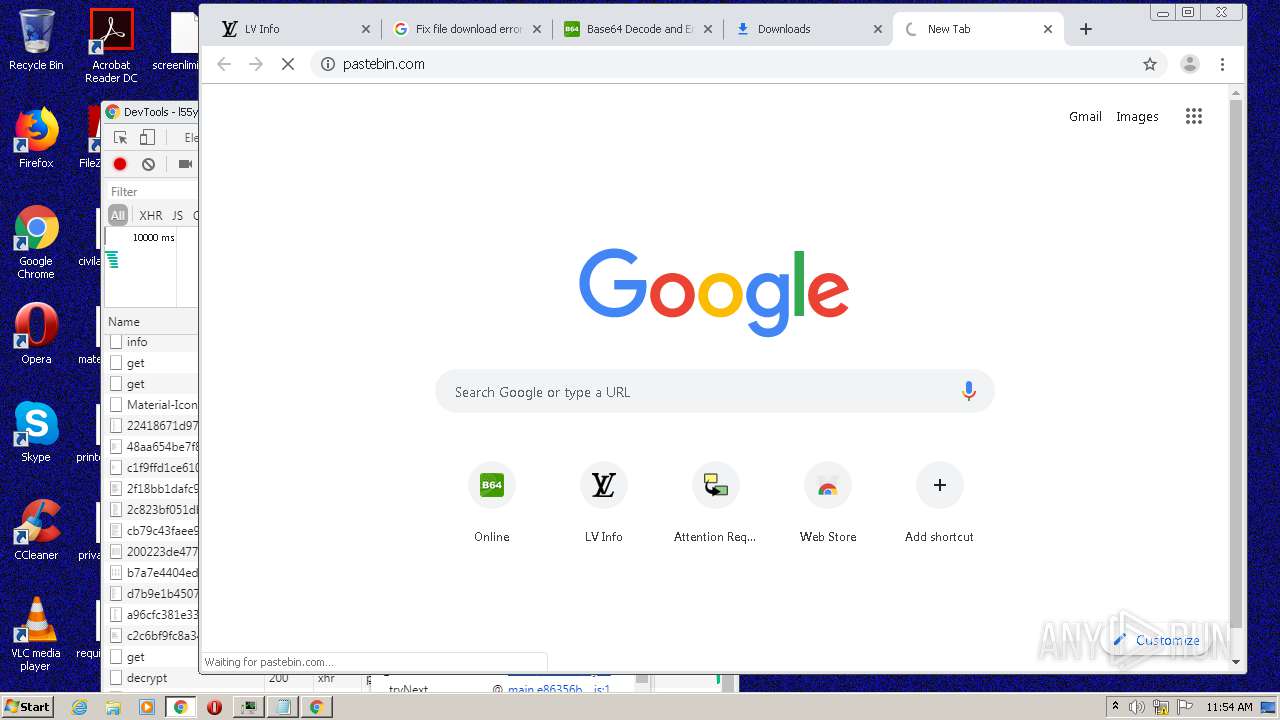Image resolution: width=1280 pixels, height=720 pixels.
Task: Close the LV Info tab
Action: coord(366,29)
